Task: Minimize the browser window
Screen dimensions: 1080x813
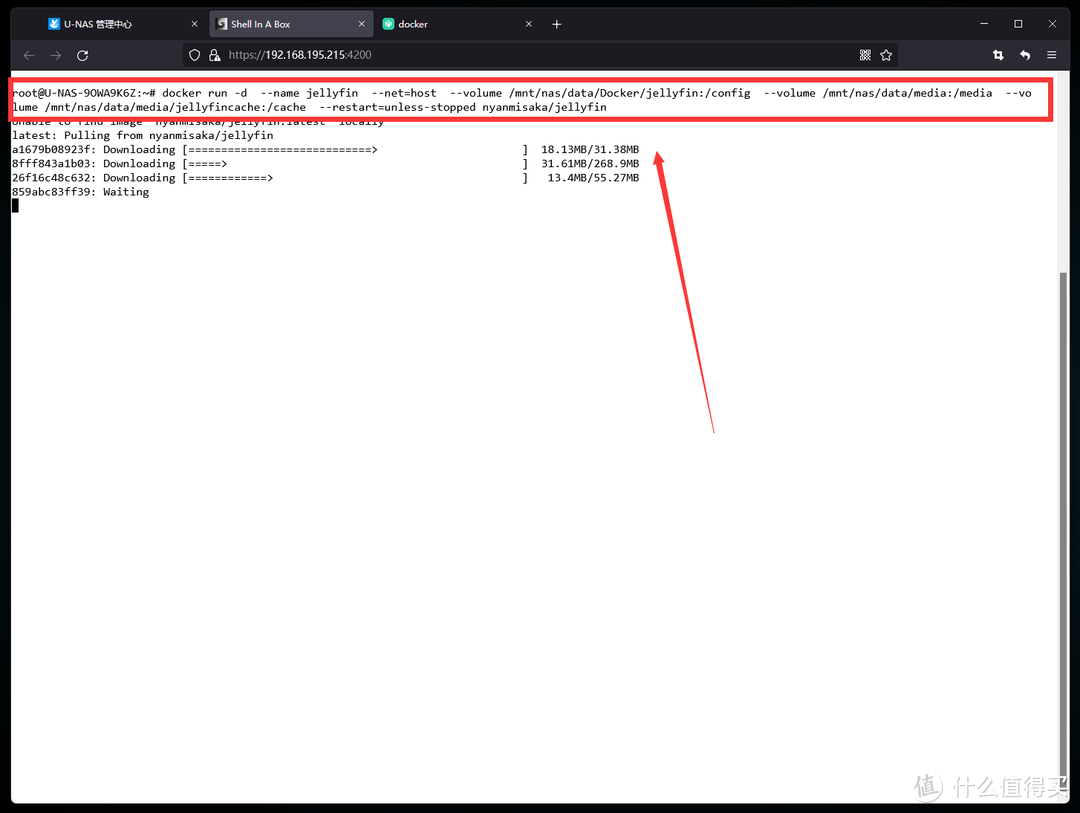Action: [984, 24]
